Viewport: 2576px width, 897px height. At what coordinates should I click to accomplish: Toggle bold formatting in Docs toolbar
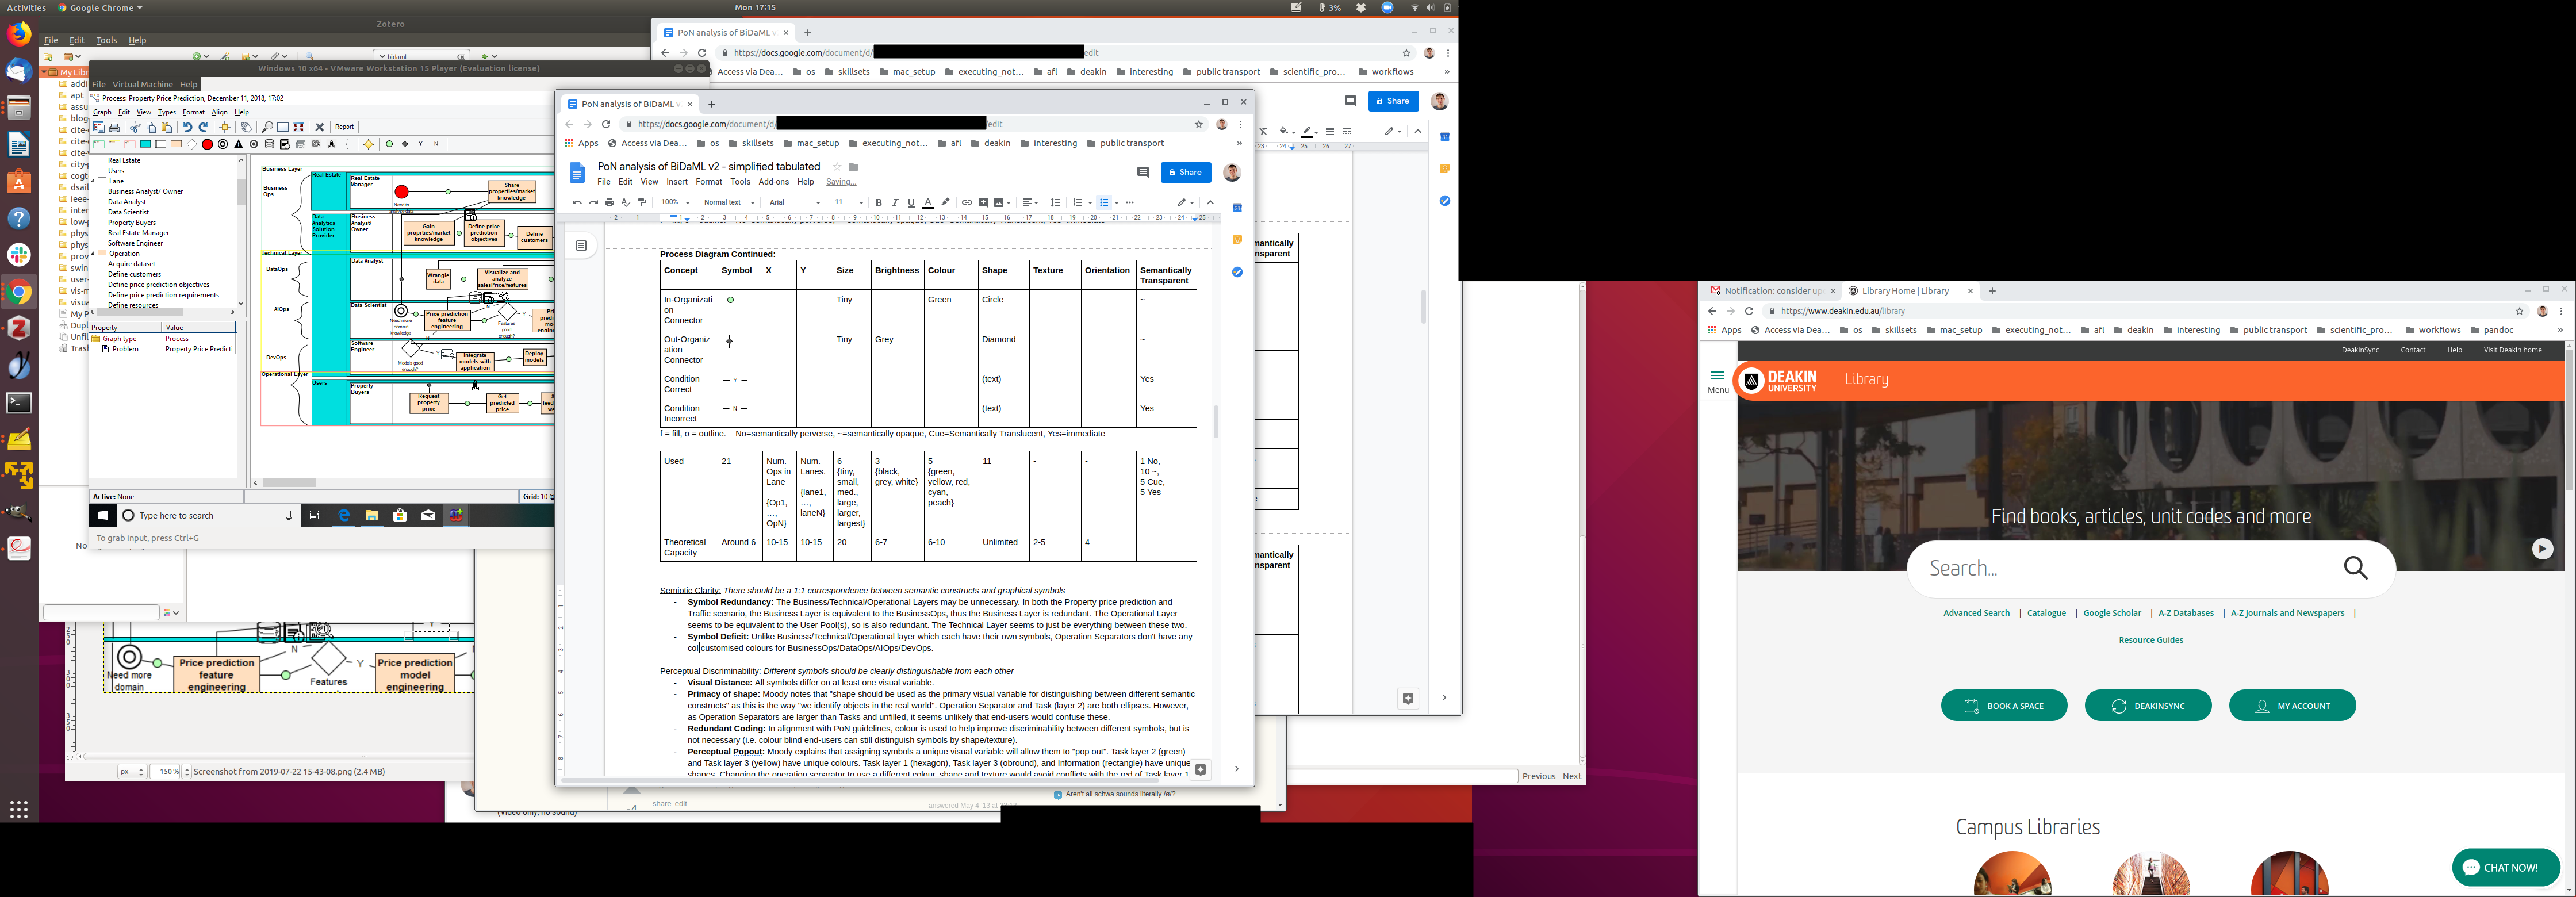[x=878, y=202]
